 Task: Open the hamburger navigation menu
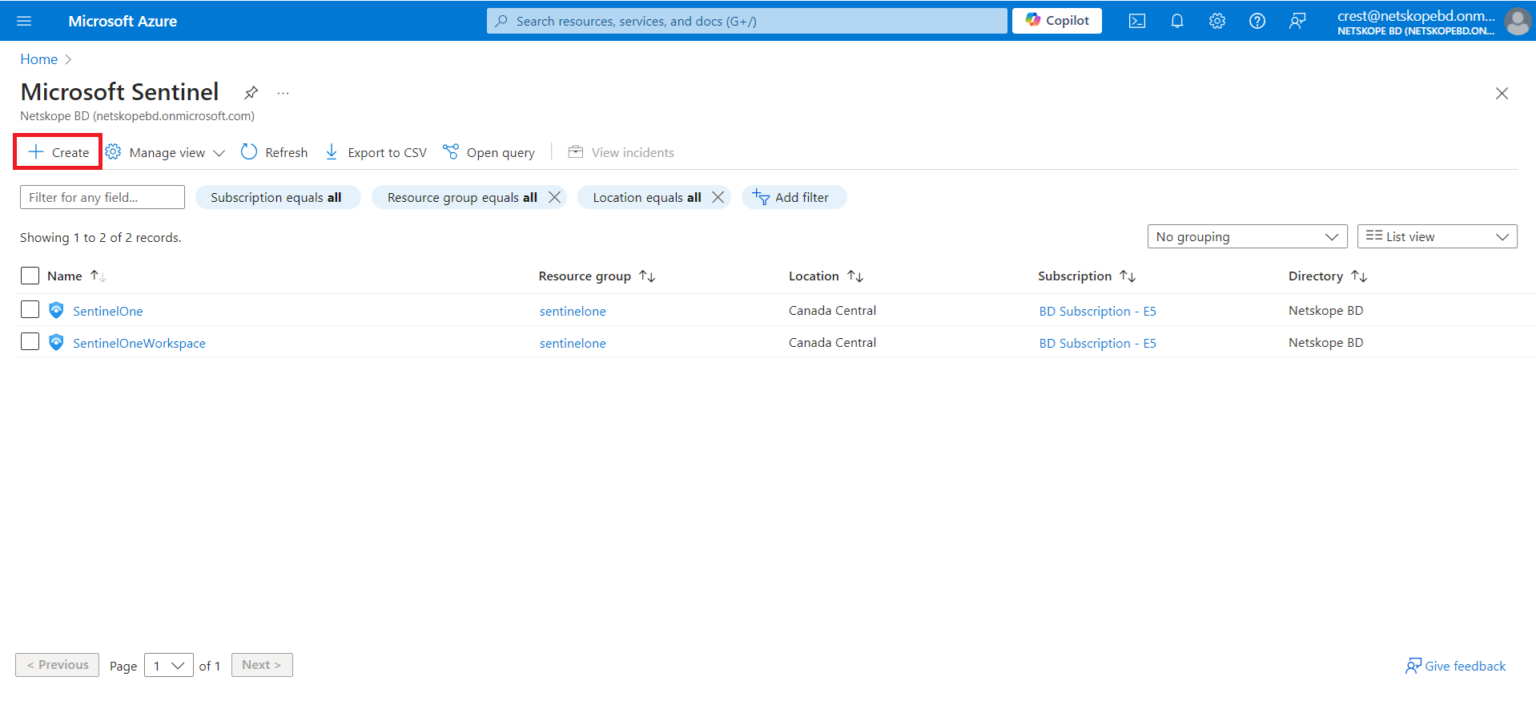pos(24,20)
